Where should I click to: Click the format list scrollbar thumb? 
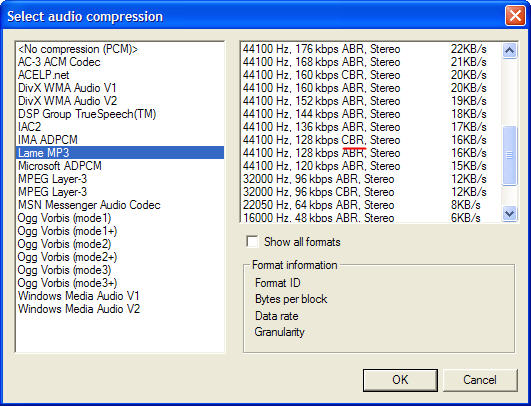tap(509, 155)
